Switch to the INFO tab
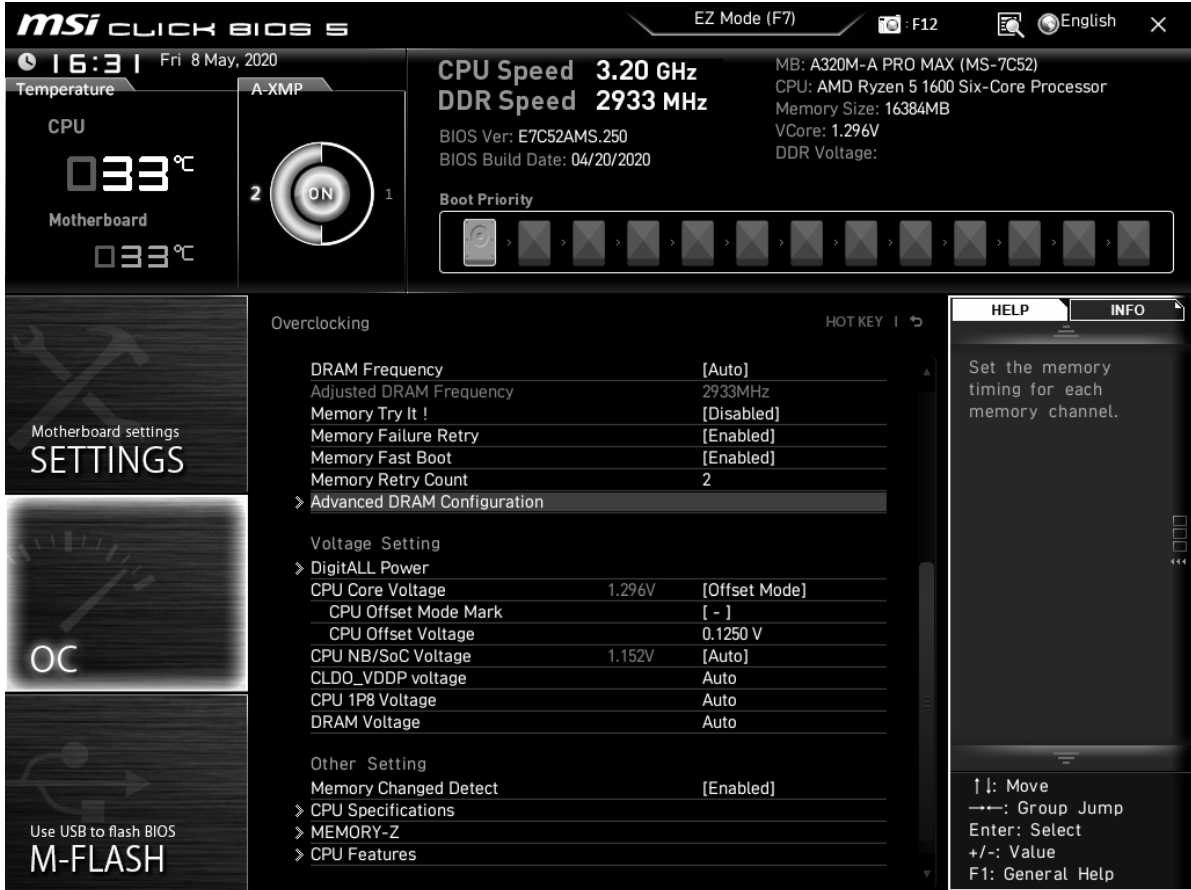Screen dimensions: 1191x890 1126,310
